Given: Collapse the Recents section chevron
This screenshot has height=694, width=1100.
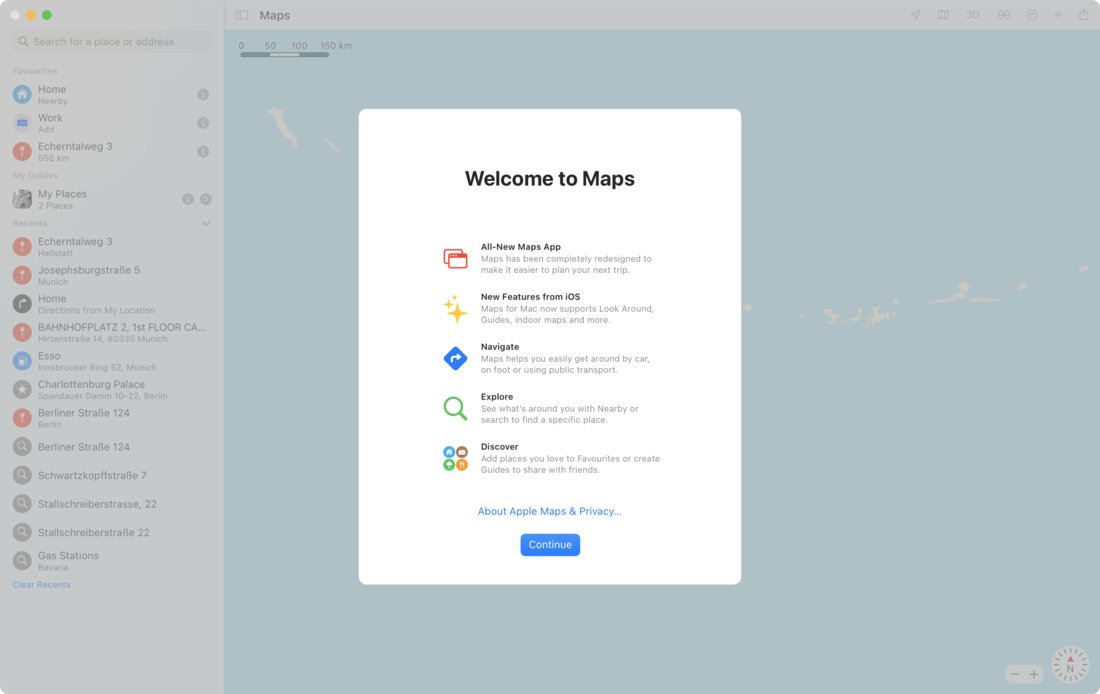Looking at the screenshot, I should pyautogui.click(x=206, y=223).
